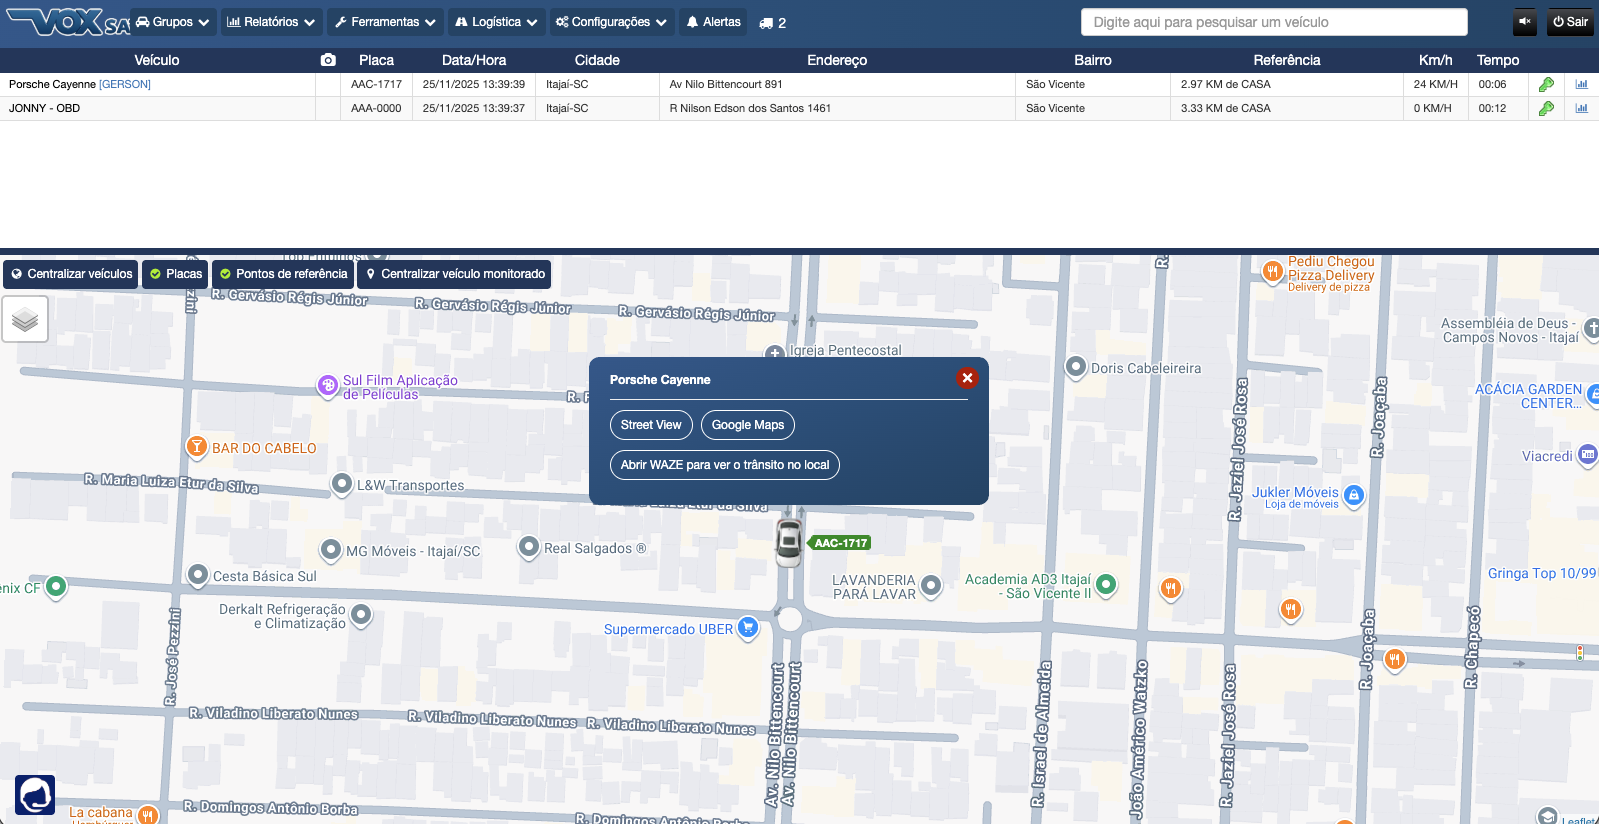Click the camera icon in table header
The width and height of the screenshot is (1599, 824).
328,60
